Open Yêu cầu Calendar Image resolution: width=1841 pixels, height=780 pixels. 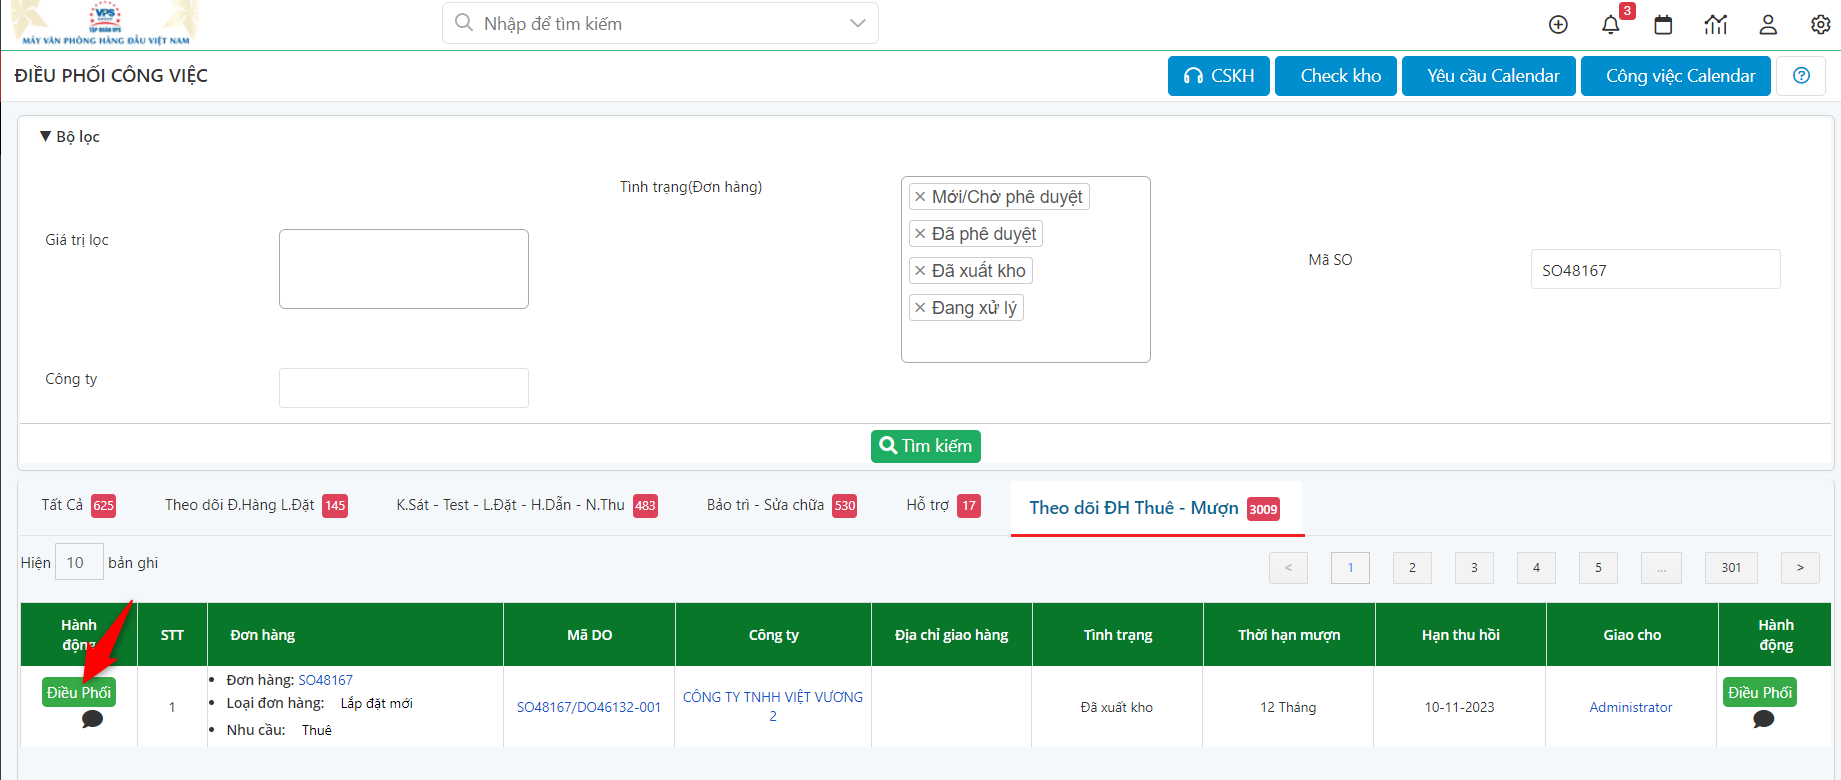1489,76
